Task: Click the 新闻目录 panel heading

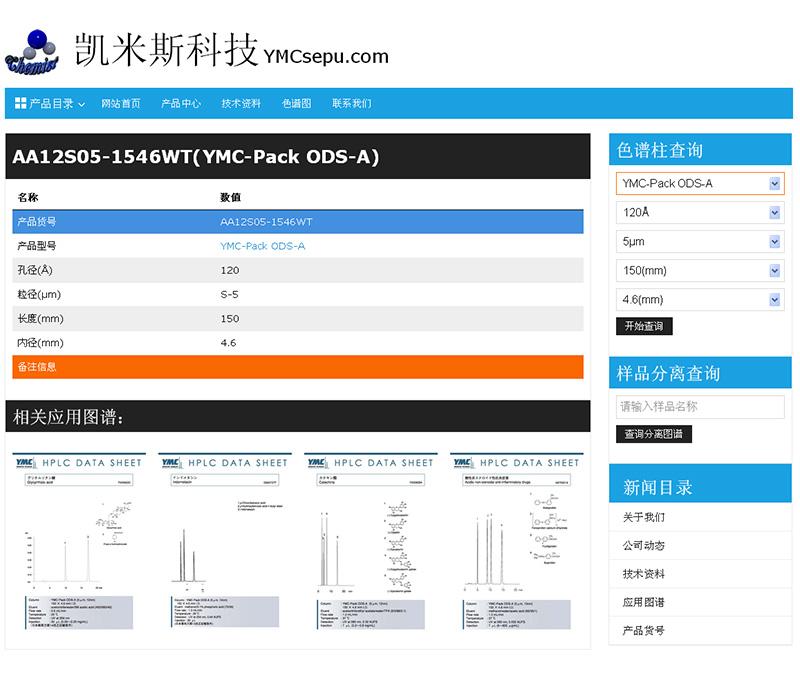Action: click(x=657, y=487)
